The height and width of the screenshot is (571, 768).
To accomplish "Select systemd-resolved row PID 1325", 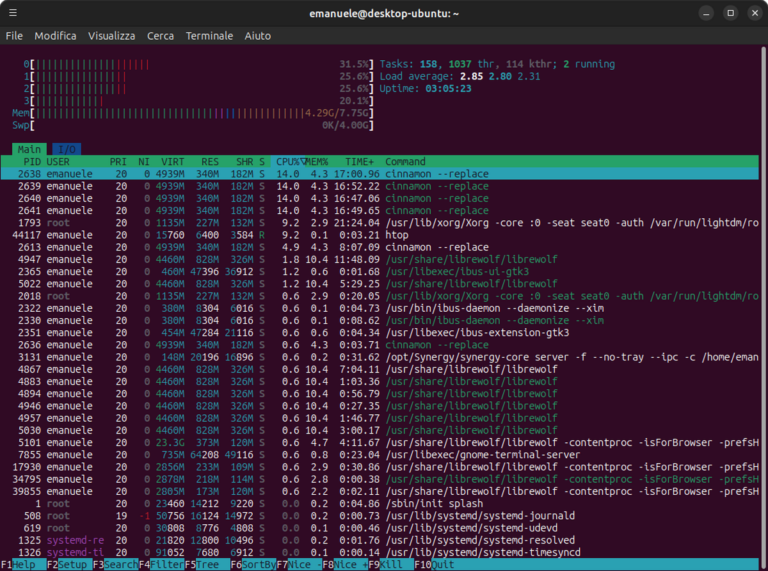I will click(380, 541).
